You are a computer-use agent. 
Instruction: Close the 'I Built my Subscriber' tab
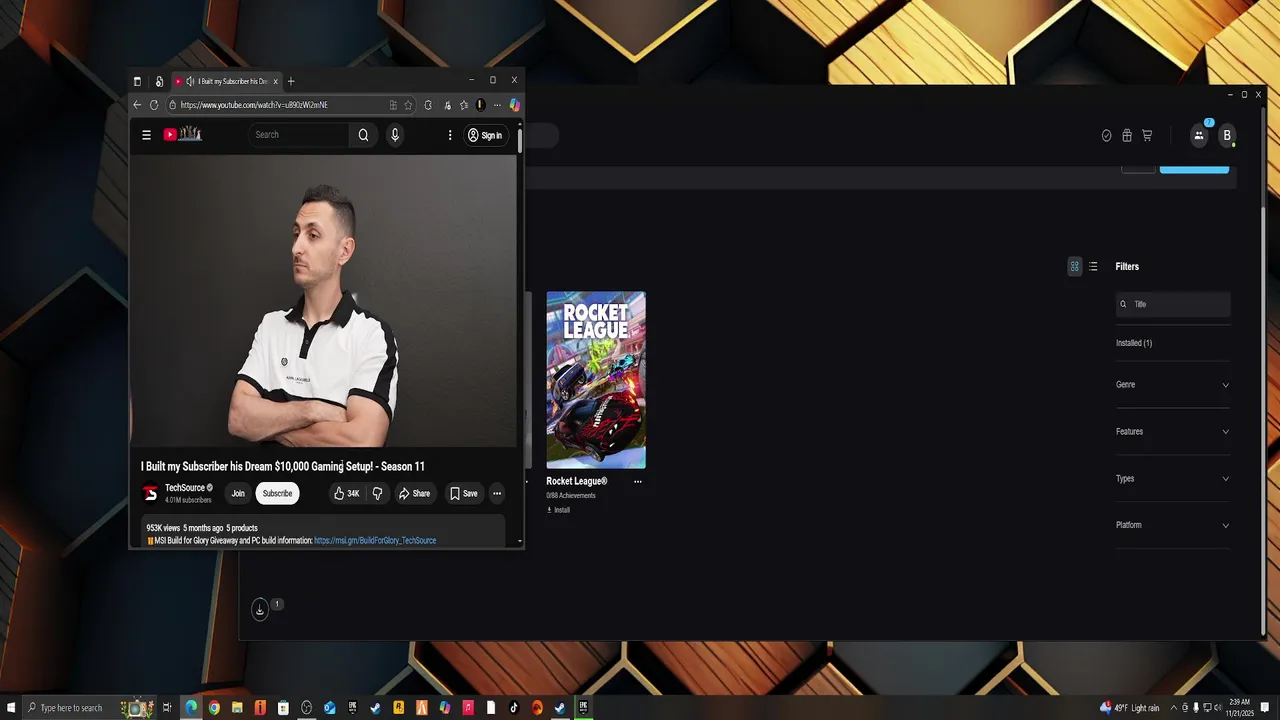[x=276, y=81]
